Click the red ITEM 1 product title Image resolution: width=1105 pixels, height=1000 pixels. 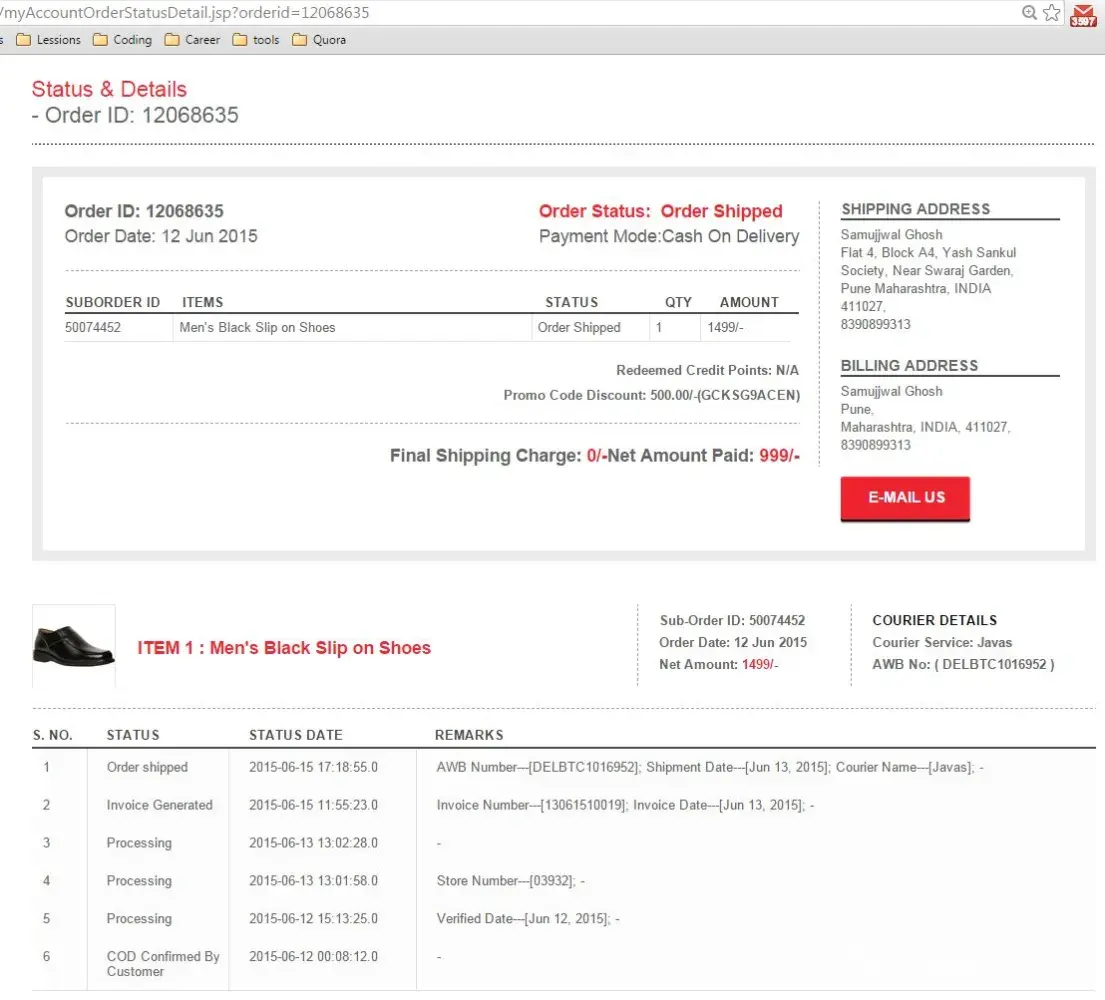(284, 648)
